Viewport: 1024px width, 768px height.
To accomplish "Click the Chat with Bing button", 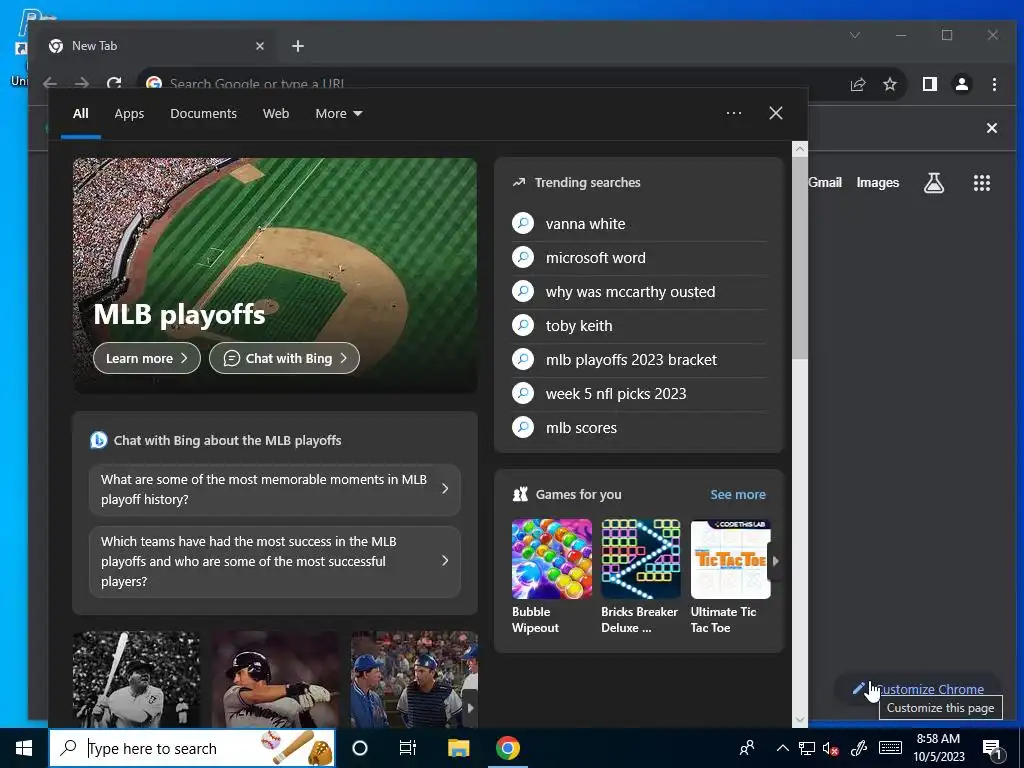I will click(x=284, y=359).
